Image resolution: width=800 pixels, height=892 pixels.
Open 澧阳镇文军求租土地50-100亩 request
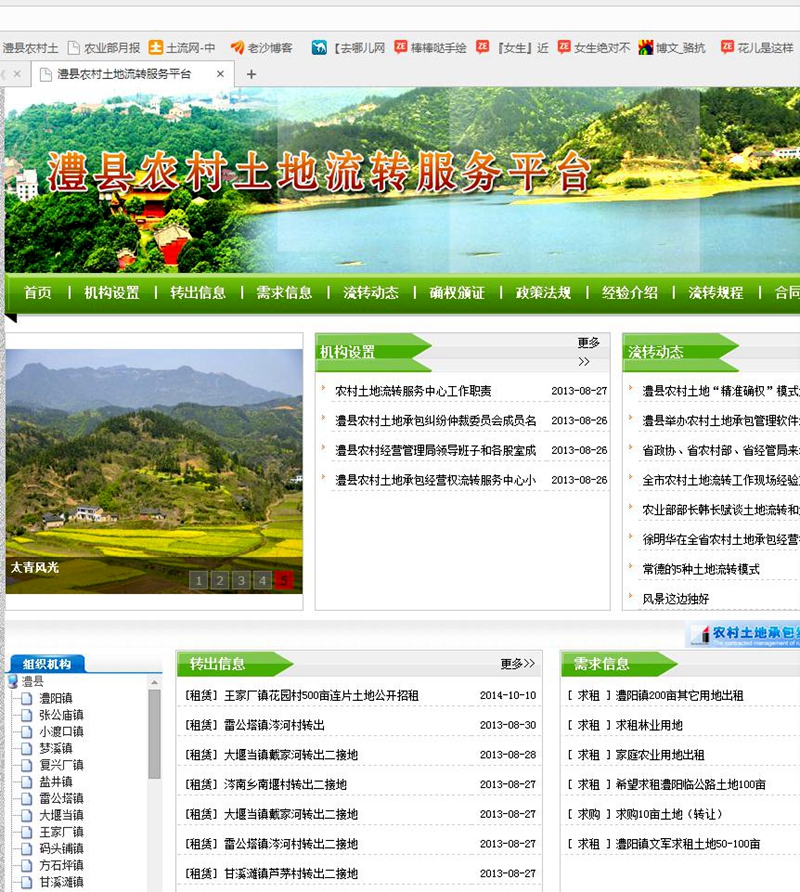tap(687, 844)
